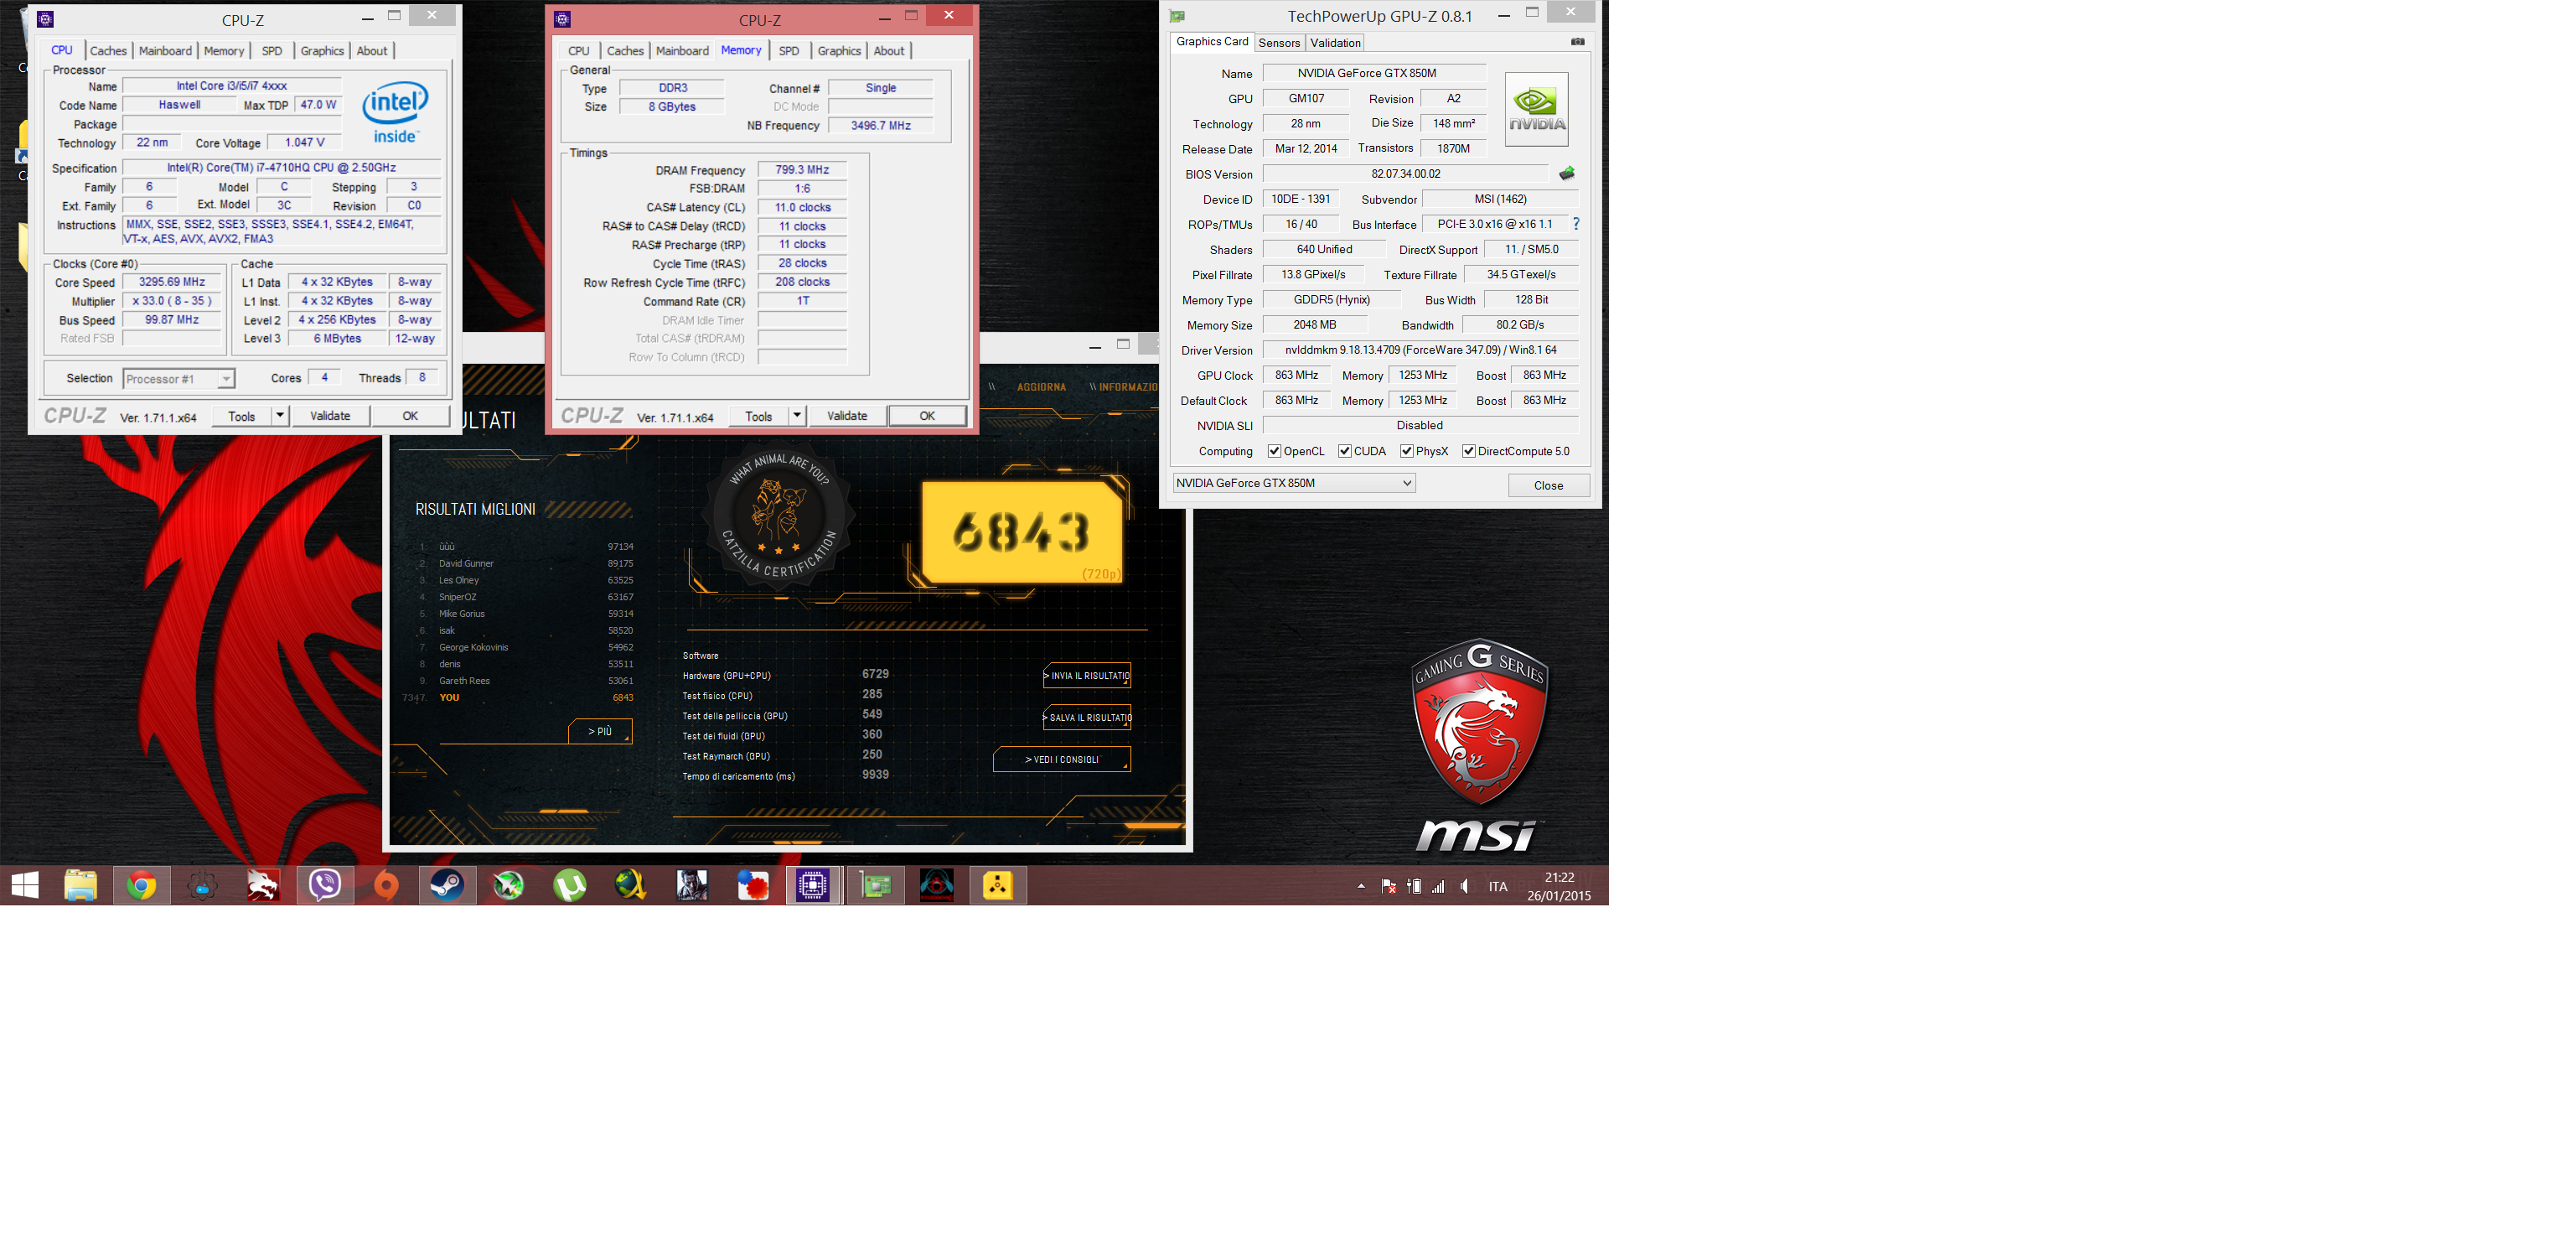
Task: Click the GPU-Z BIOS save chip icon
Action: 1566,174
